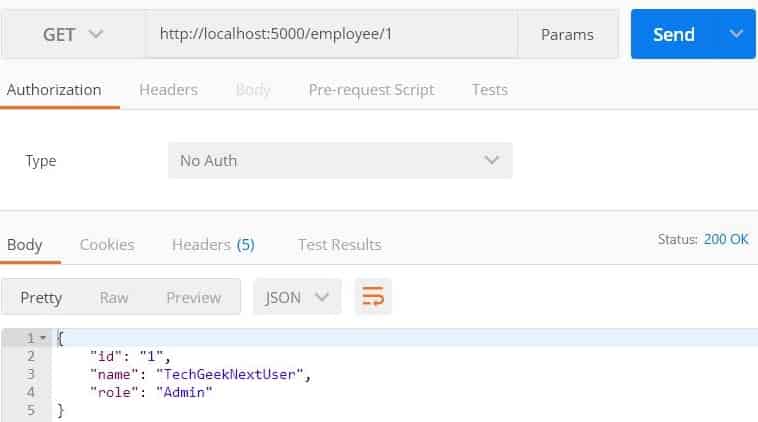The height and width of the screenshot is (422, 758).
Task: Open the Tests tab
Action: pos(490,90)
